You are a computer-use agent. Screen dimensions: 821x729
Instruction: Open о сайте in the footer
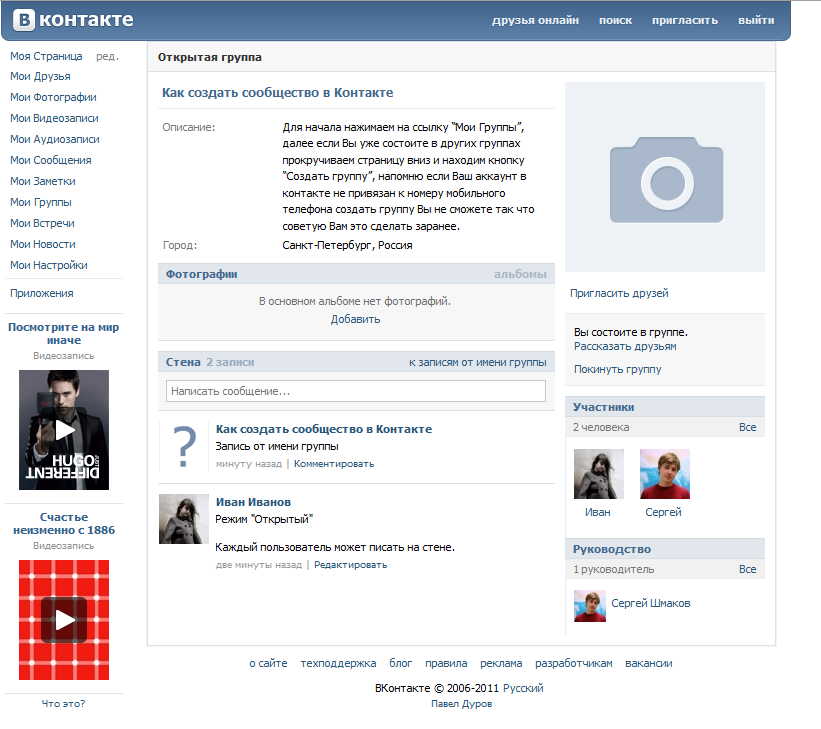(268, 664)
